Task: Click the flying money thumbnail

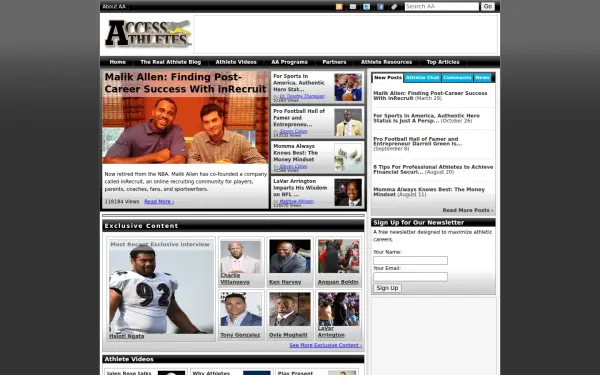Action: [348, 157]
